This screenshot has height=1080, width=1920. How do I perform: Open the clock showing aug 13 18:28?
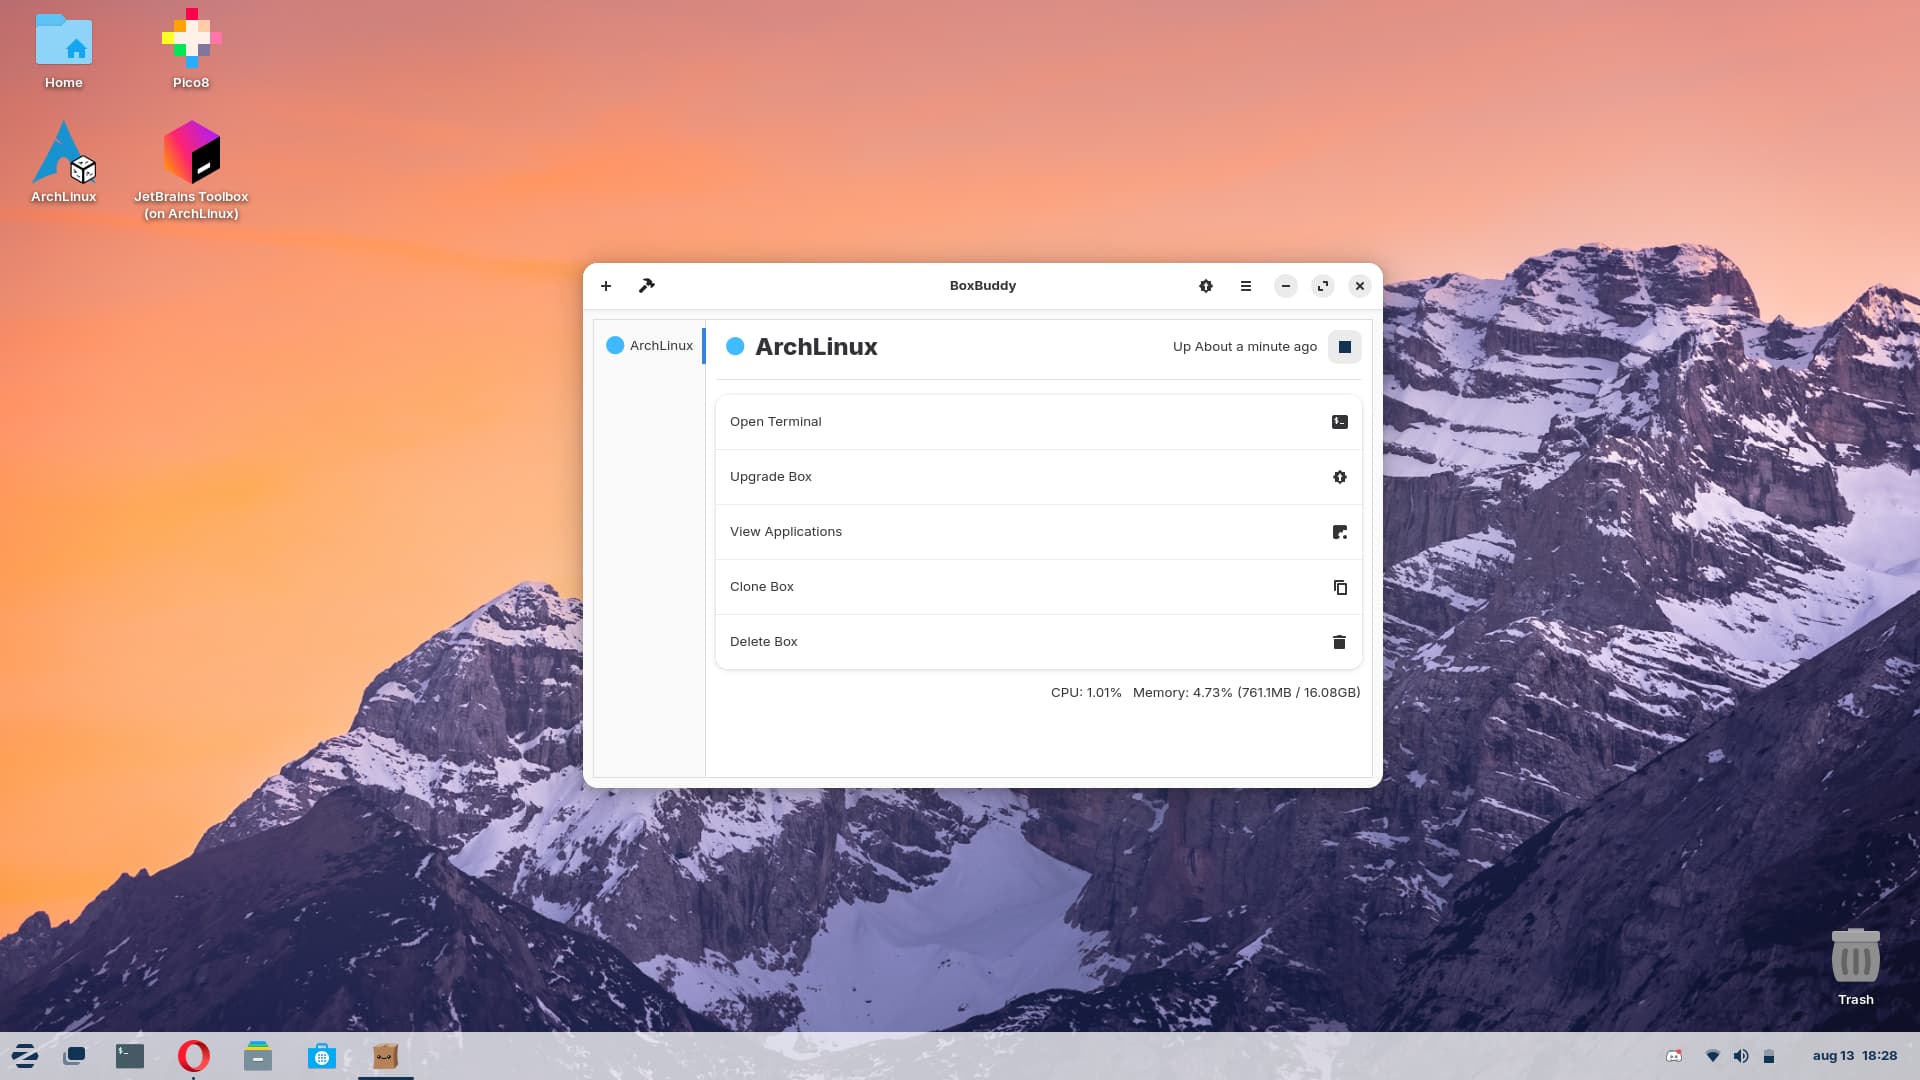[1855, 1056]
